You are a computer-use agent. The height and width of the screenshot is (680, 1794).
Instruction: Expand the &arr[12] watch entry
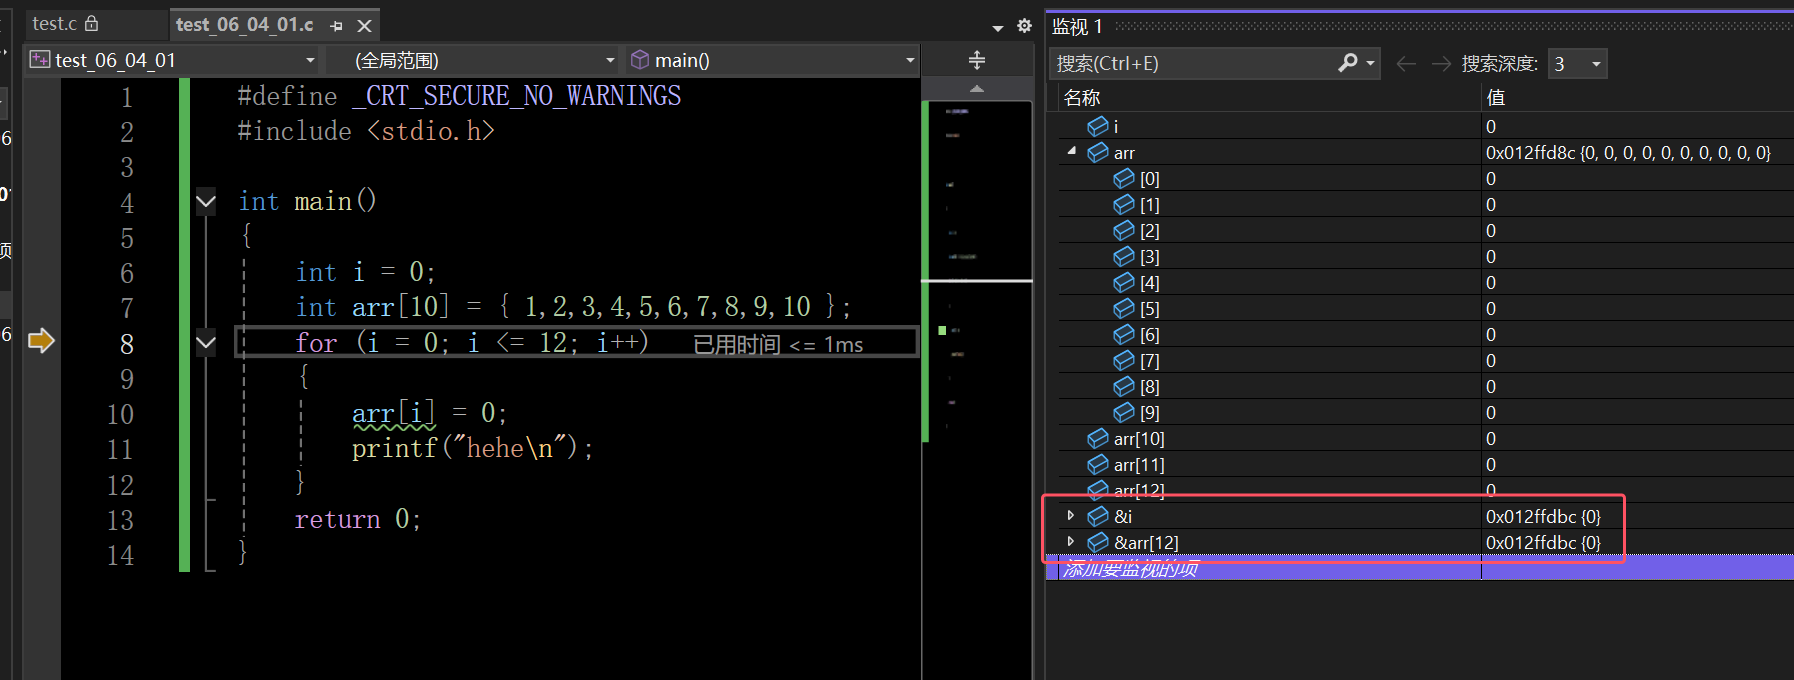(x=1071, y=542)
